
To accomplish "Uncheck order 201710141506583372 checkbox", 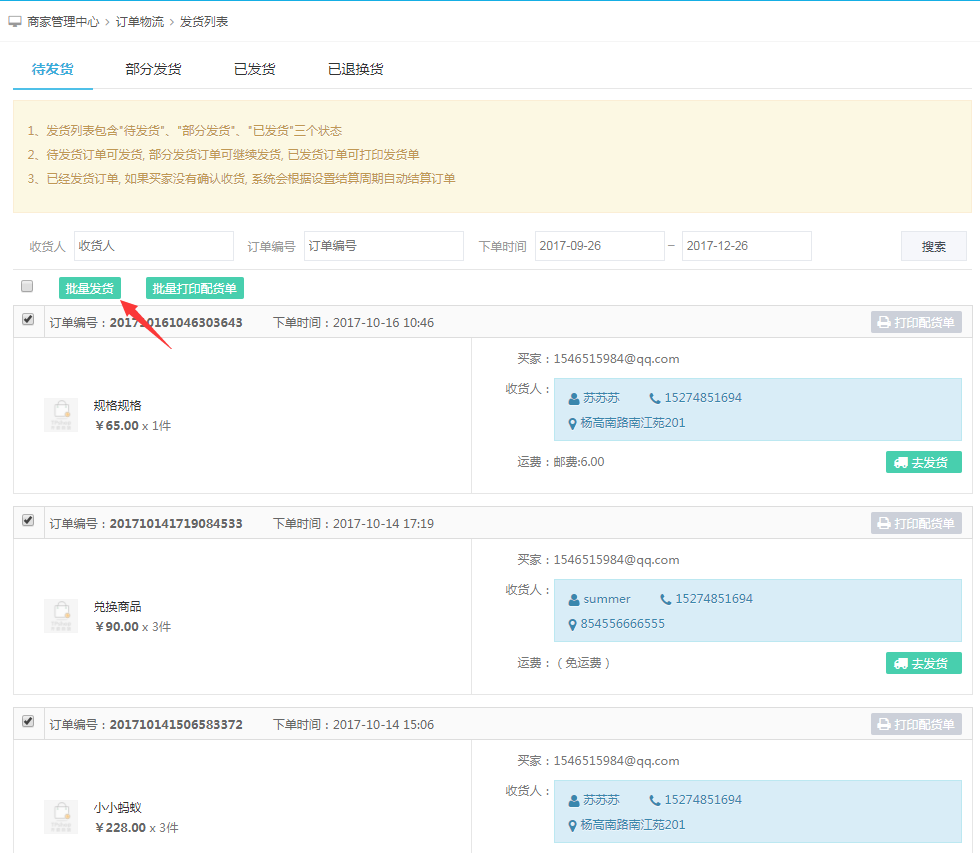I will tap(28, 722).
